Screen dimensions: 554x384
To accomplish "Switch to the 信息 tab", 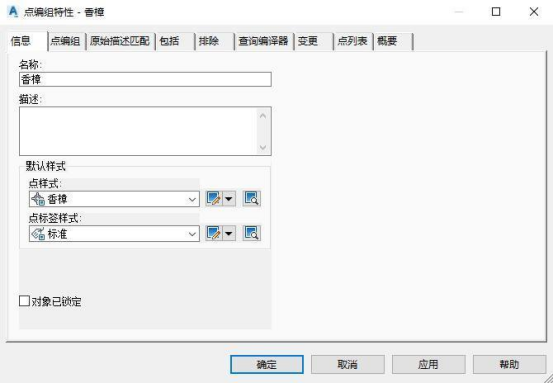I will 27,41.
